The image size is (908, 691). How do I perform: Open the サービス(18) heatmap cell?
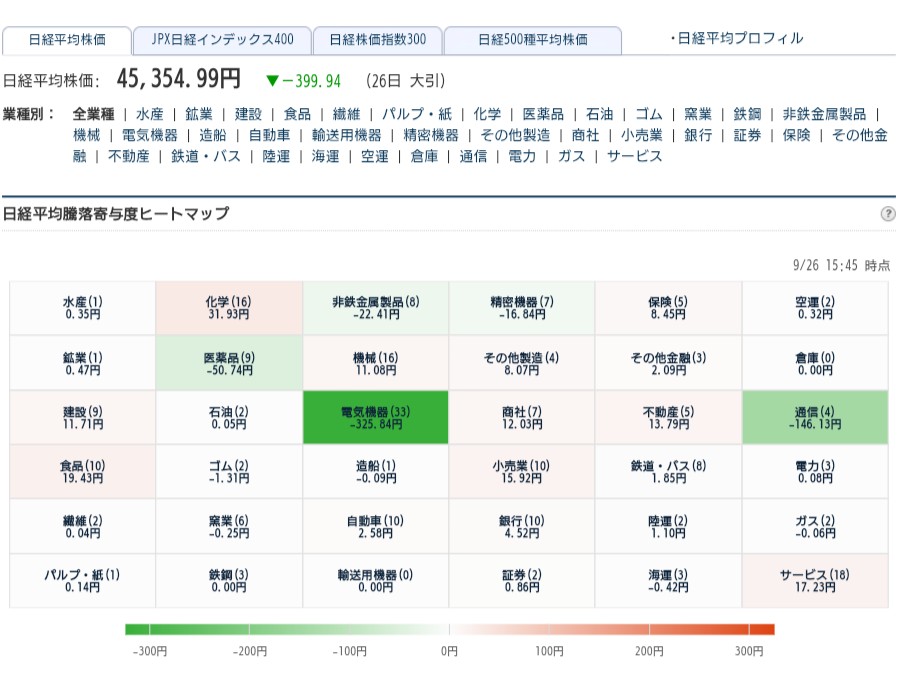(x=815, y=581)
